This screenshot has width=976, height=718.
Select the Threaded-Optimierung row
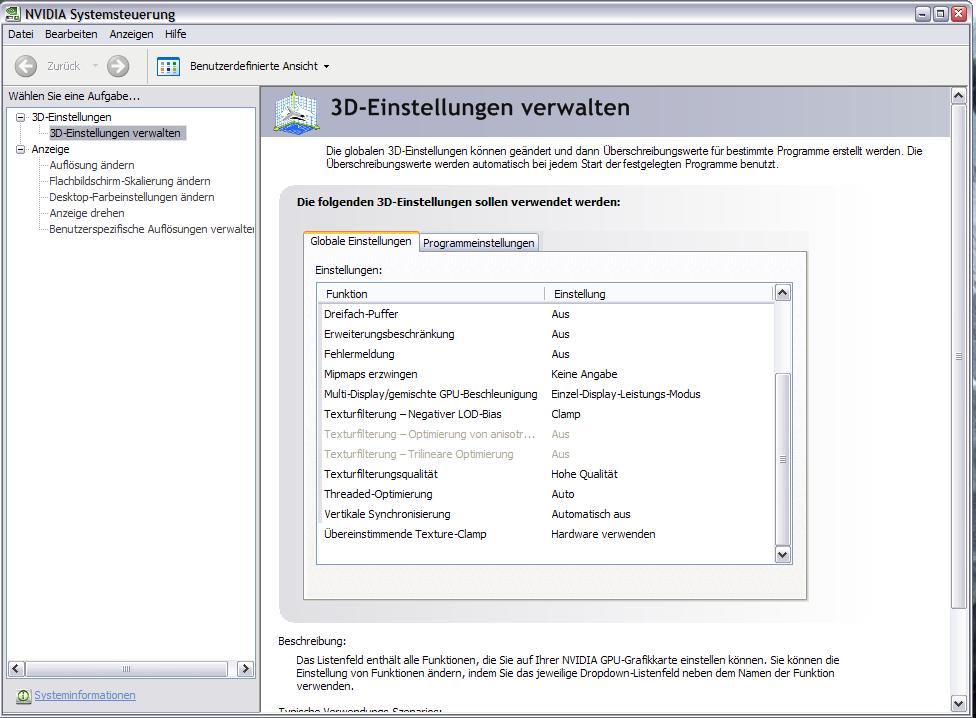pyautogui.click(x=546, y=494)
